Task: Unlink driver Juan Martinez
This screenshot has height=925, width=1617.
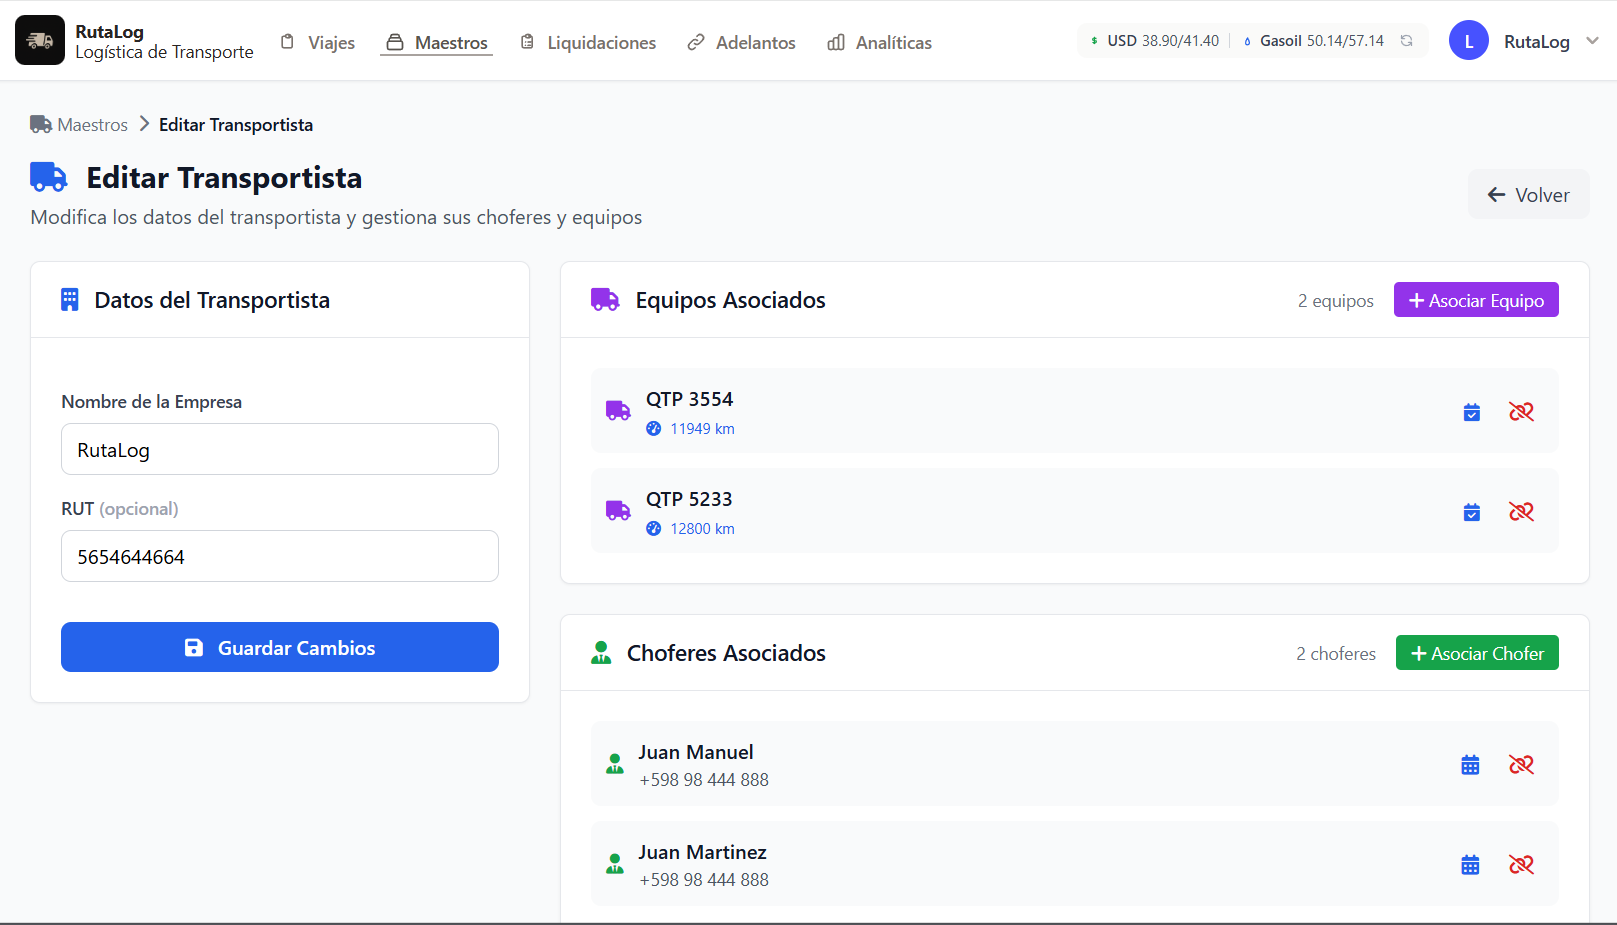Action: pyautogui.click(x=1521, y=865)
